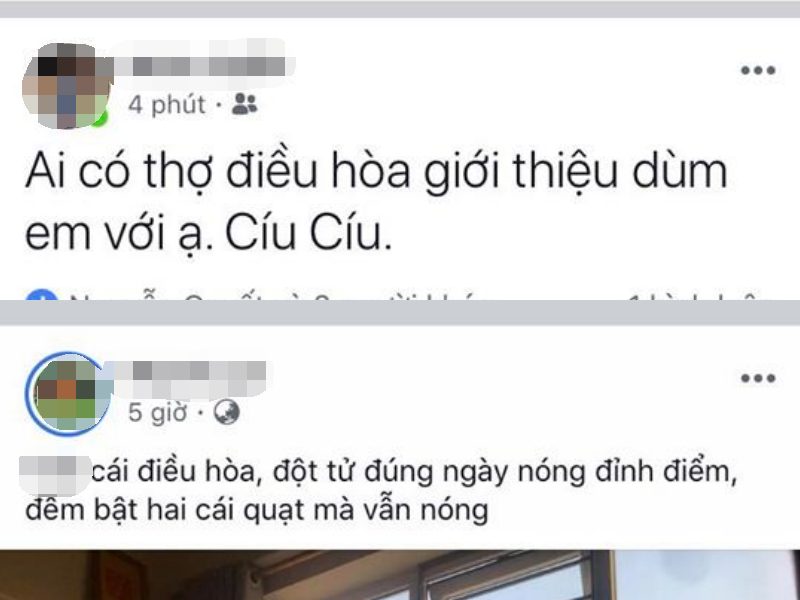The width and height of the screenshot is (800, 600).
Task: Click the 4 phút timestamp
Action: (167, 105)
